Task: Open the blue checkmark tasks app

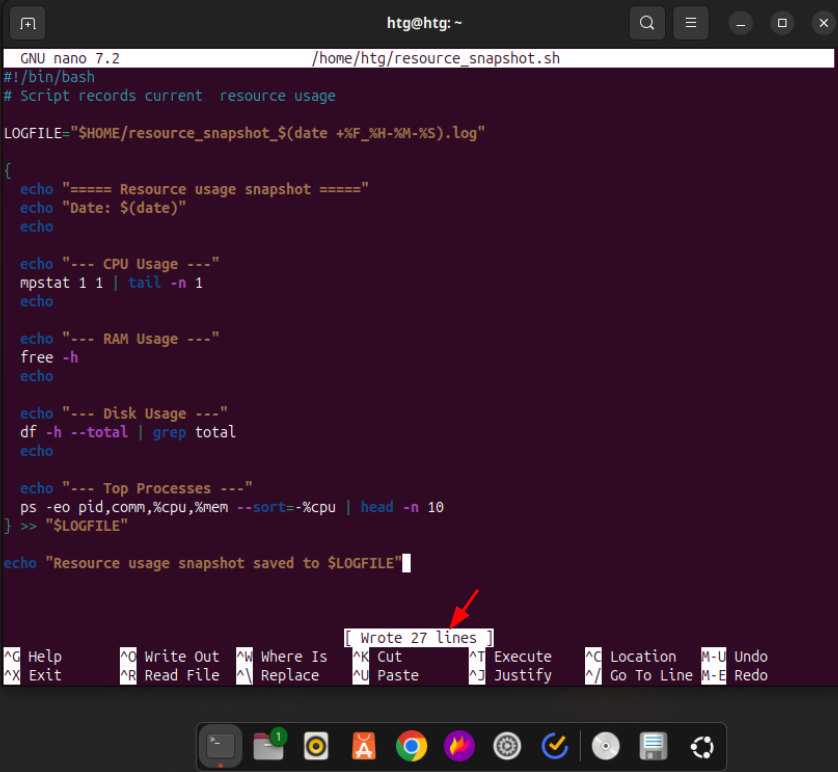Action: pyautogui.click(x=555, y=746)
